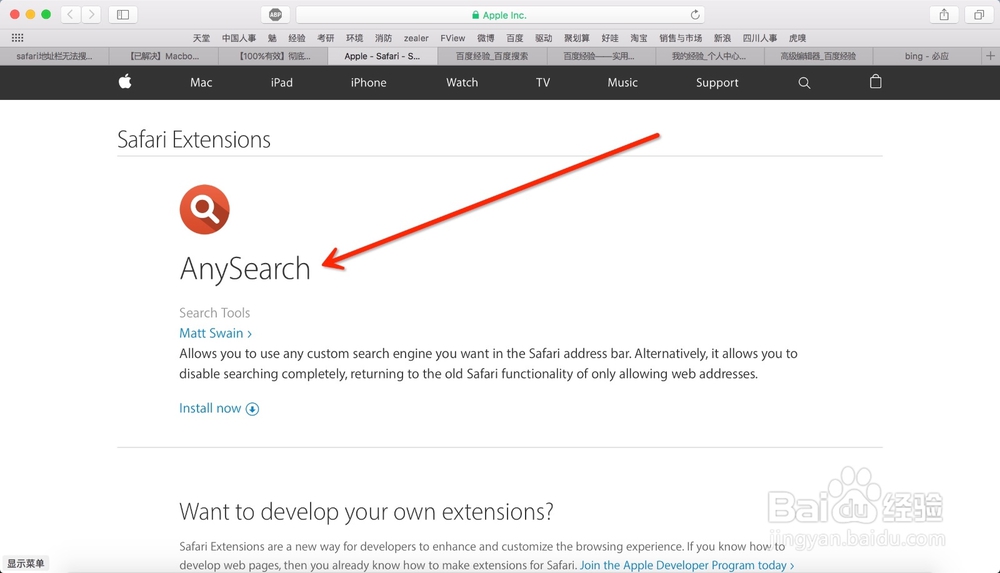Click the Safari Extensions heading
This screenshot has height=573, width=1000.
(x=194, y=139)
